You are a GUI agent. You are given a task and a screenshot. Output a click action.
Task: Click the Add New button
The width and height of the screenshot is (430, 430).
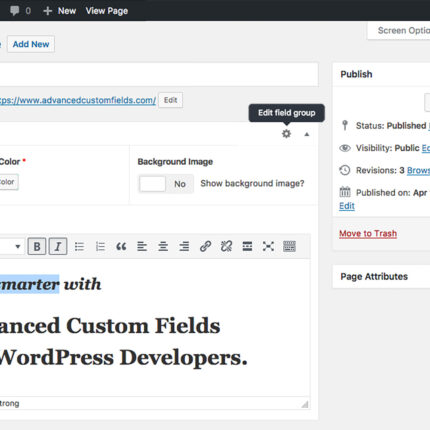pos(31,44)
